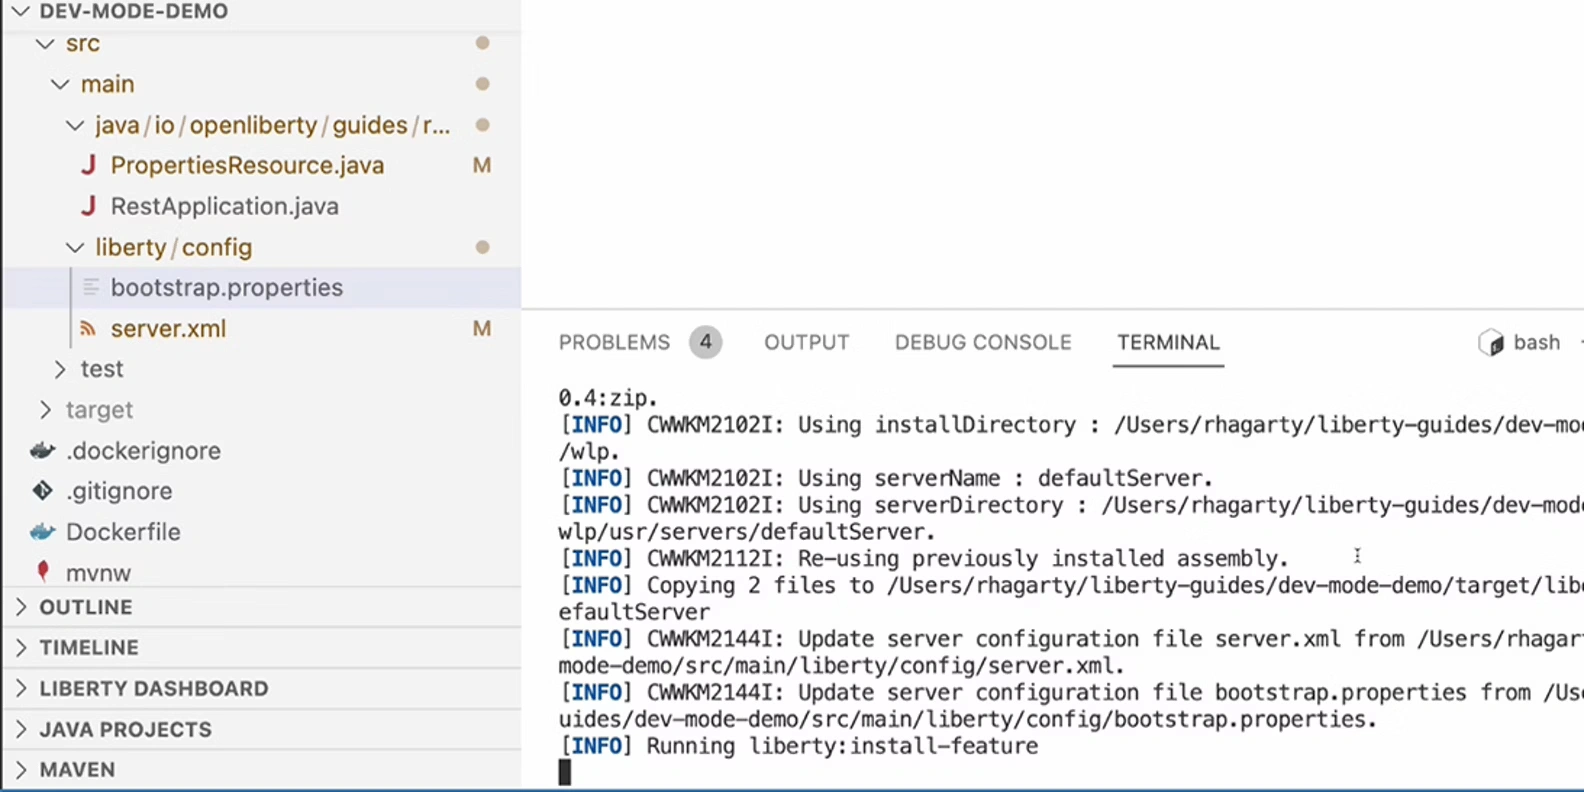Click the properties file icon beside bootstrap.properties

(x=91, y=288)
